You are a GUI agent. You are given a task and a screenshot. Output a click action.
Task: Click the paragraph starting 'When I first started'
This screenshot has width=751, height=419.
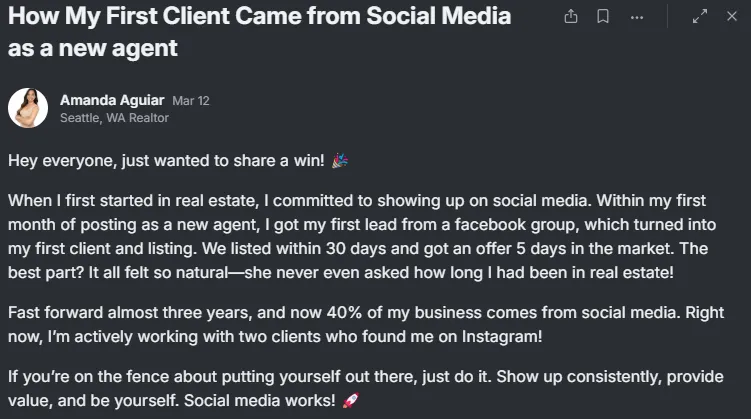coord(362,237)
